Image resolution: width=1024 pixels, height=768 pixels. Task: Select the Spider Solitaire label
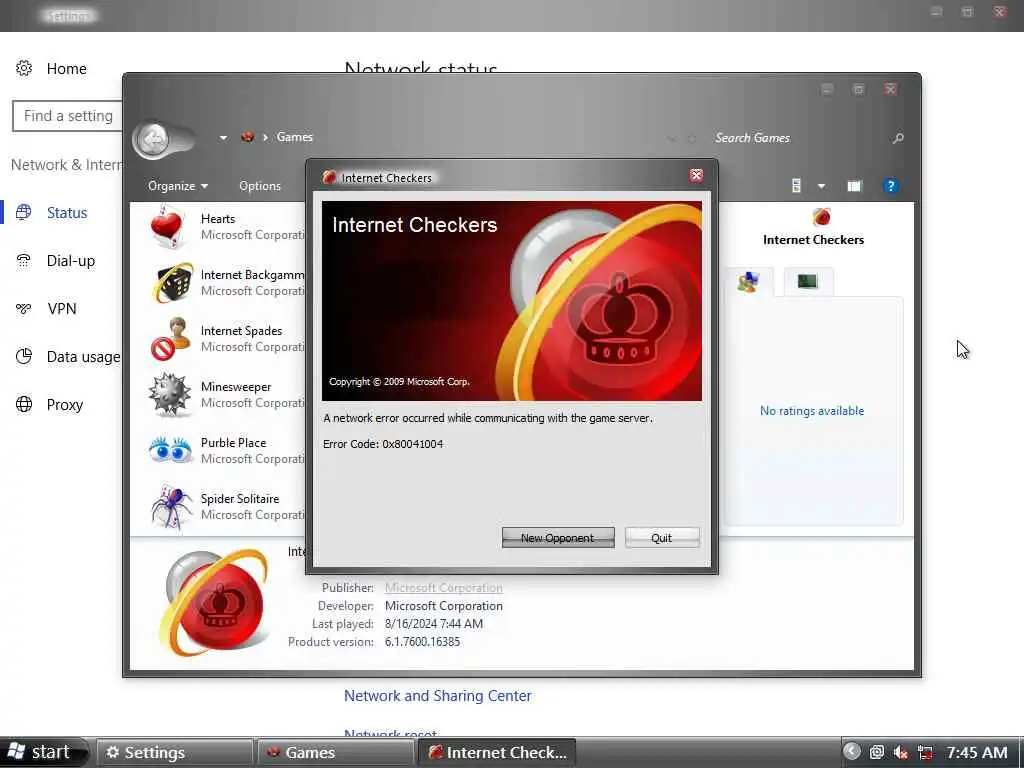(240, 499)
